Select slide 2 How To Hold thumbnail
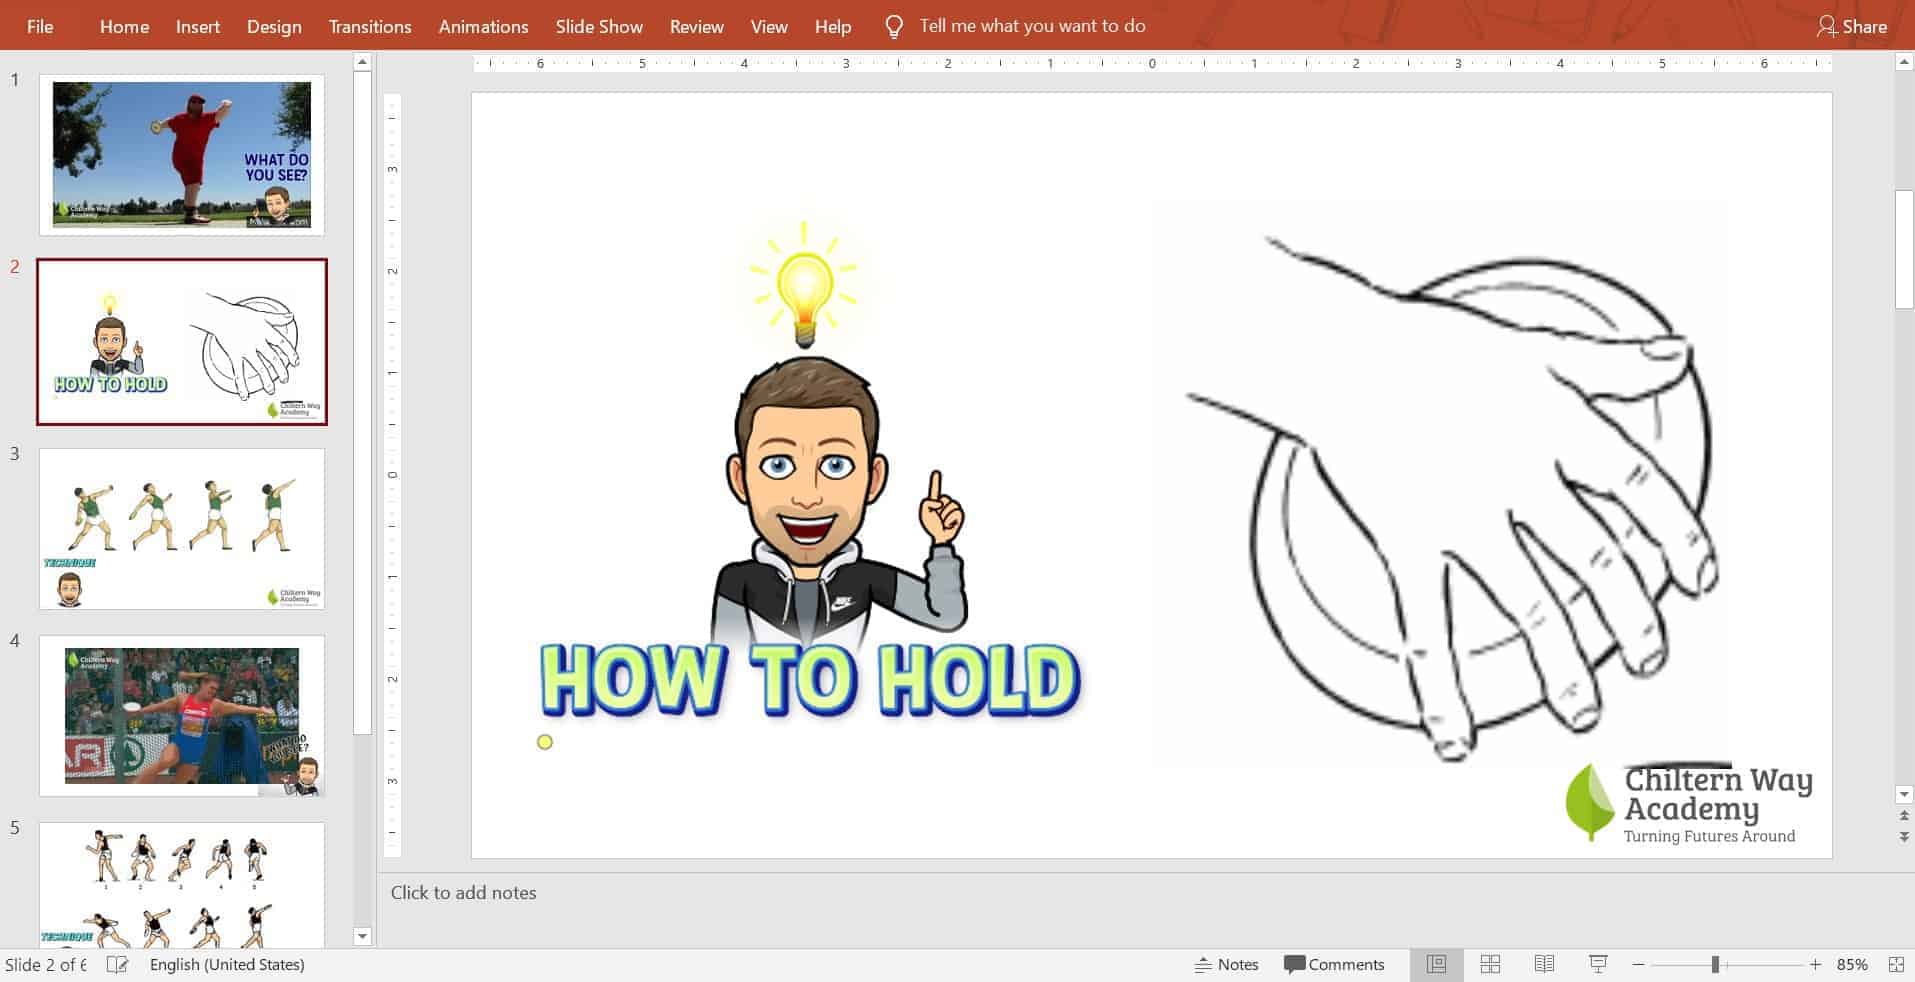Viewport: 1915px width, 982px height. click(x=182, y=342)
